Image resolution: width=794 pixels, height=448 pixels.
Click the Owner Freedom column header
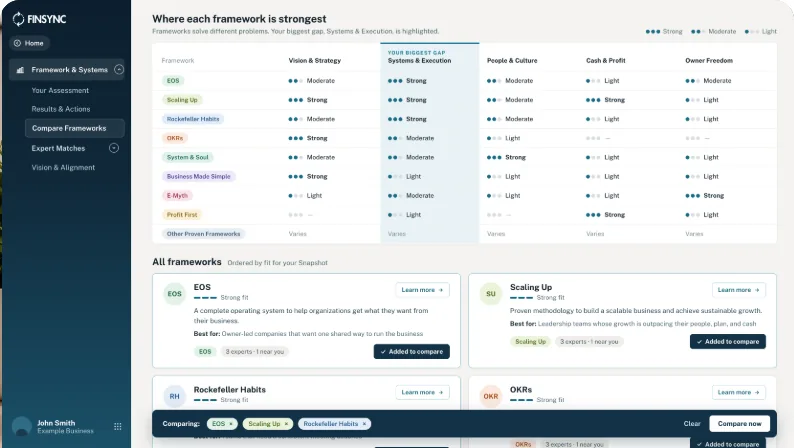tap(709, 60)
